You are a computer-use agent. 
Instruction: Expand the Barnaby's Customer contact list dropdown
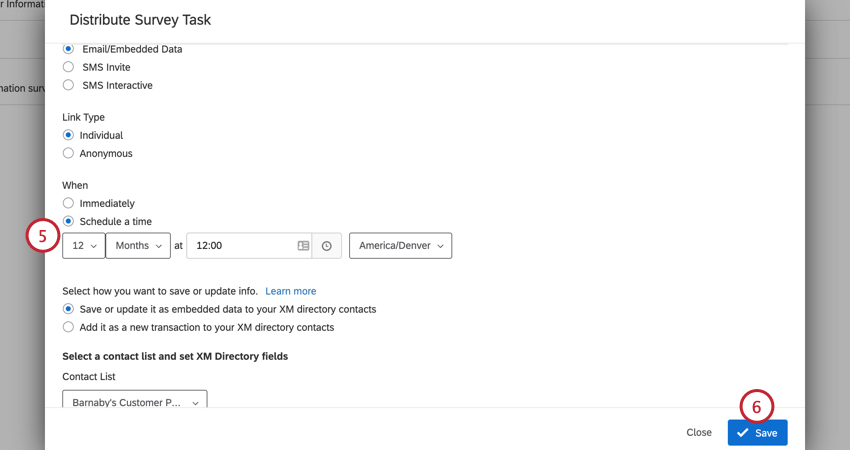tap(134, 402)
